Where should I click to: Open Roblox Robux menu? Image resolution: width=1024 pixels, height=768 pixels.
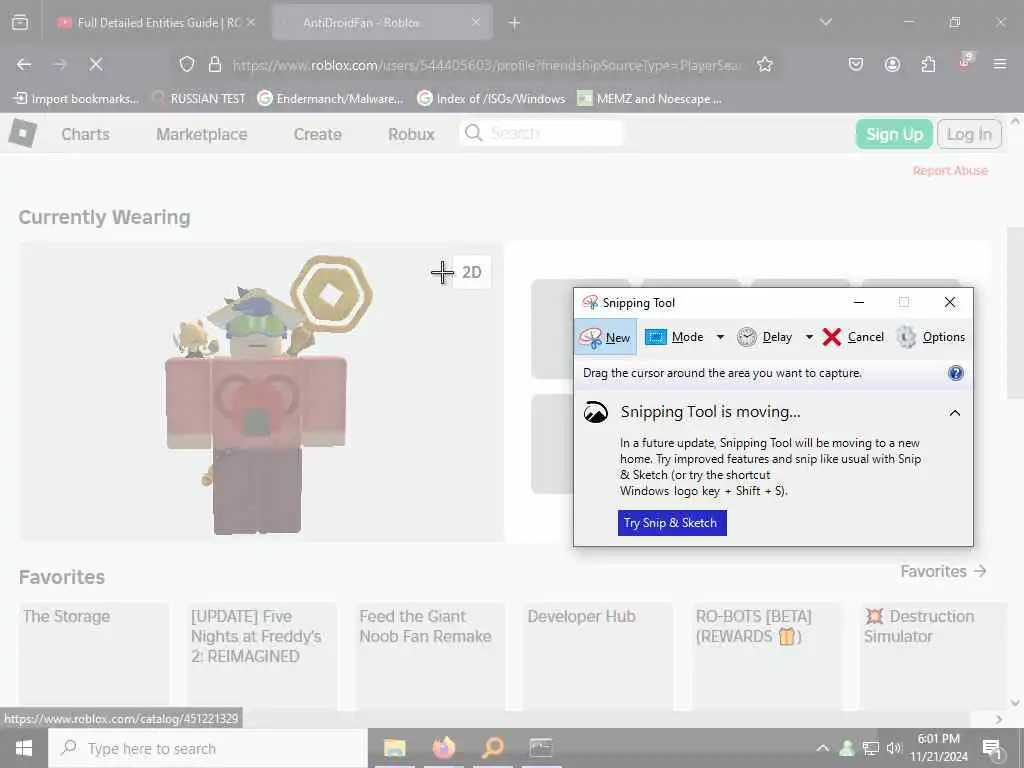[x=411, y=134]
